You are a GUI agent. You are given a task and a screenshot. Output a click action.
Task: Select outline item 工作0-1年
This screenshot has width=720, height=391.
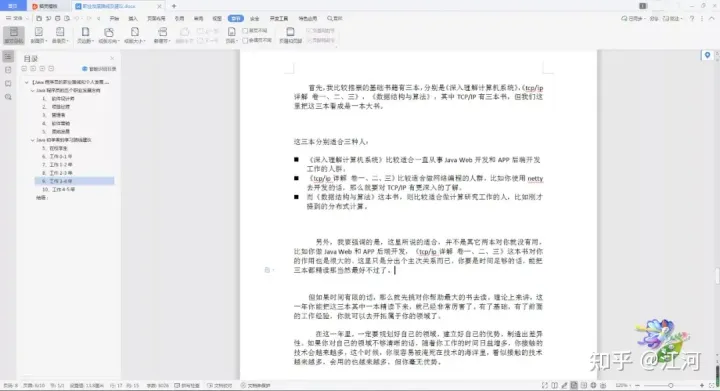57,156
